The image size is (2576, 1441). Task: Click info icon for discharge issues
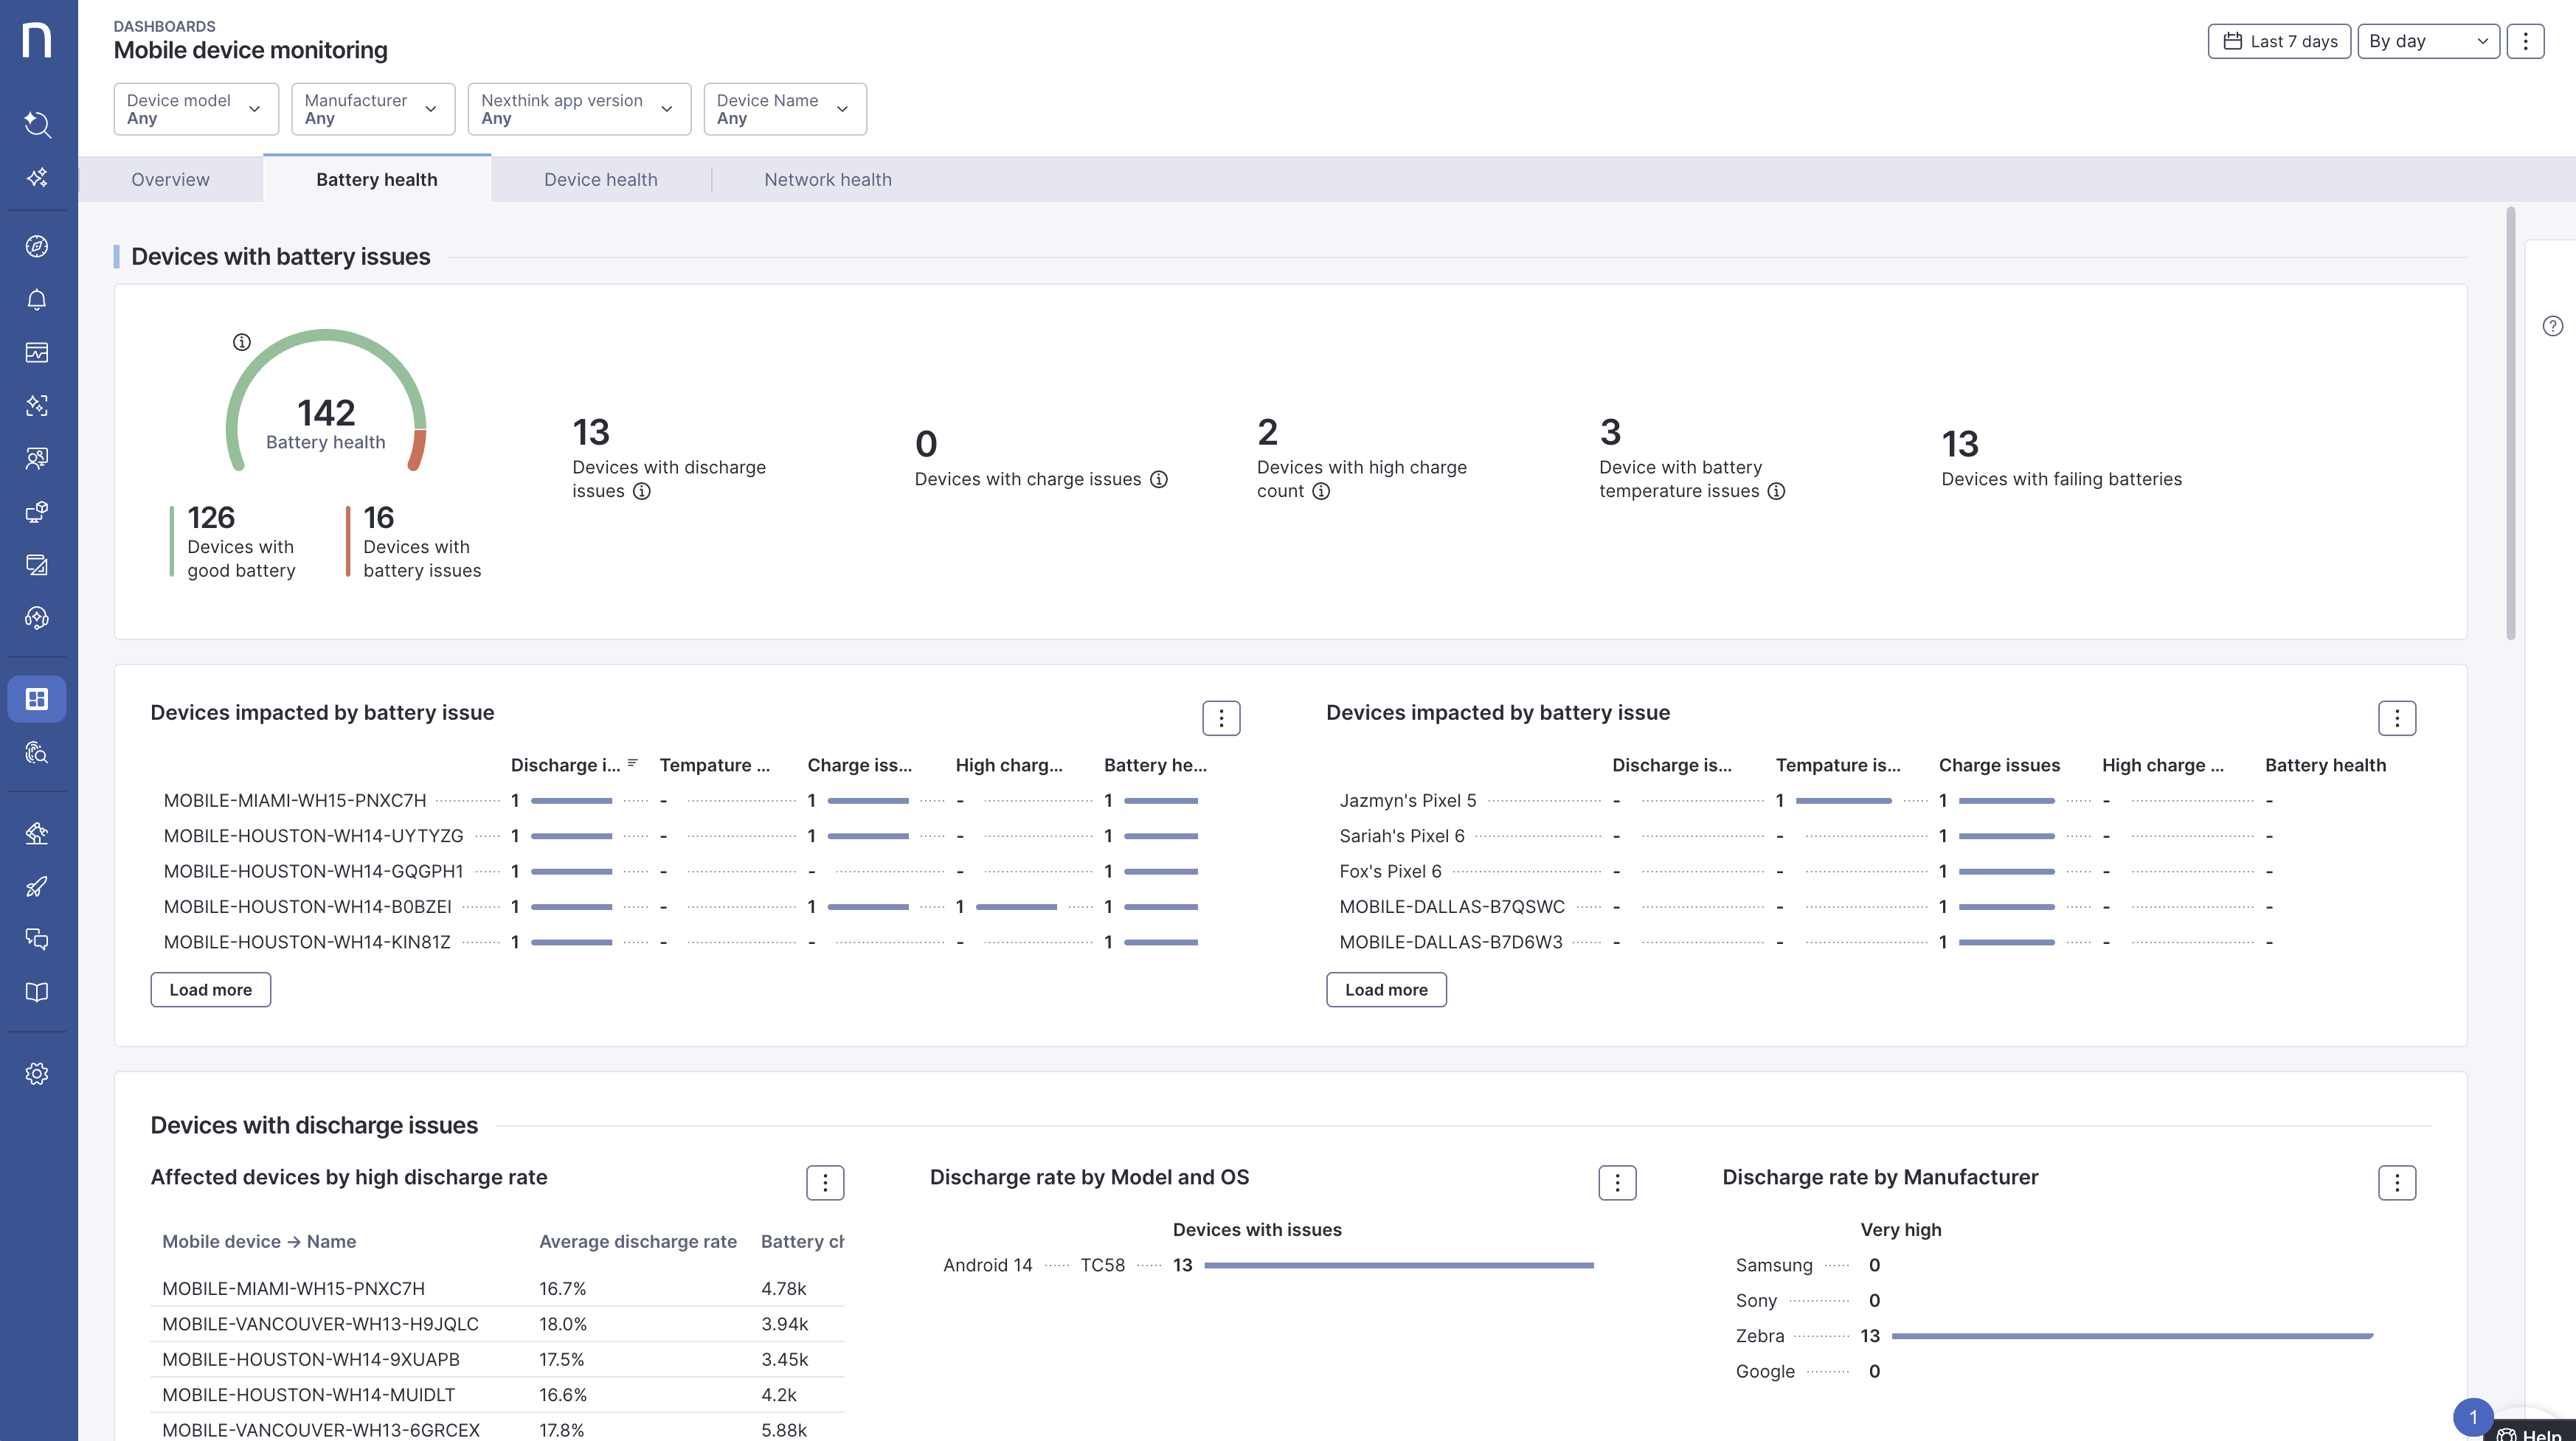(x=642, y=491)
